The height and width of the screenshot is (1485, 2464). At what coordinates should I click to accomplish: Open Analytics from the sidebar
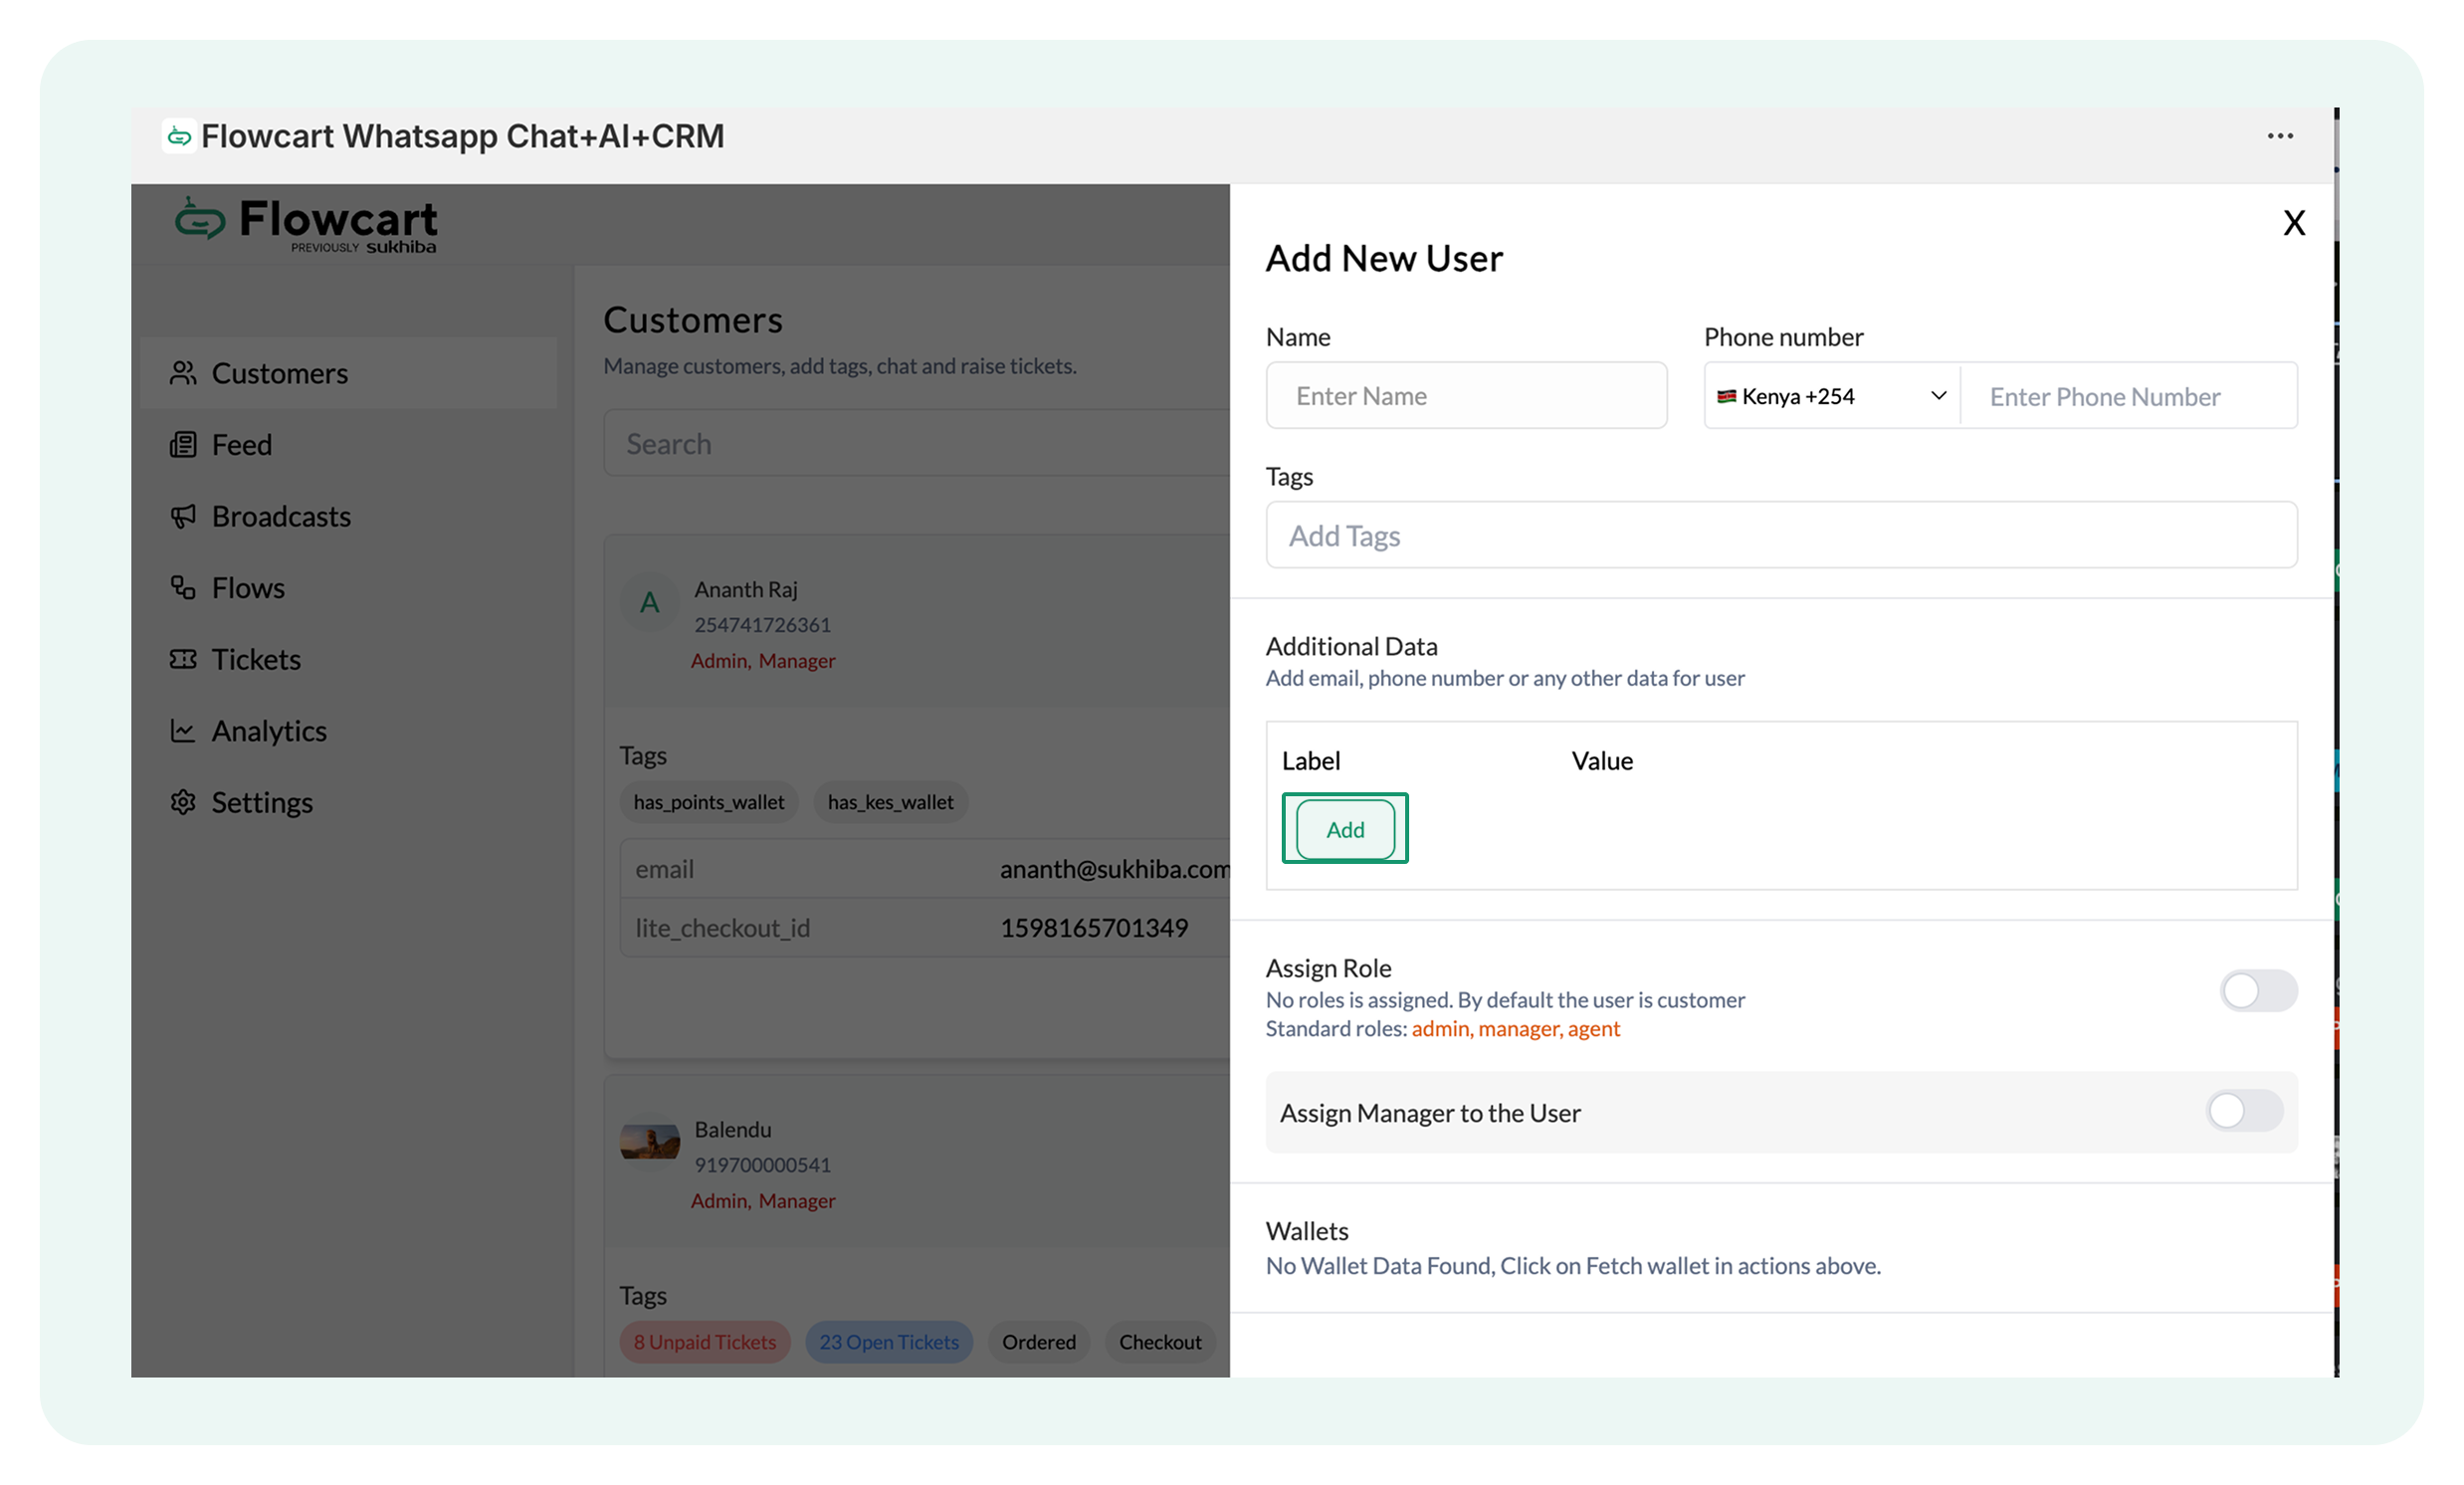(269, 731)
